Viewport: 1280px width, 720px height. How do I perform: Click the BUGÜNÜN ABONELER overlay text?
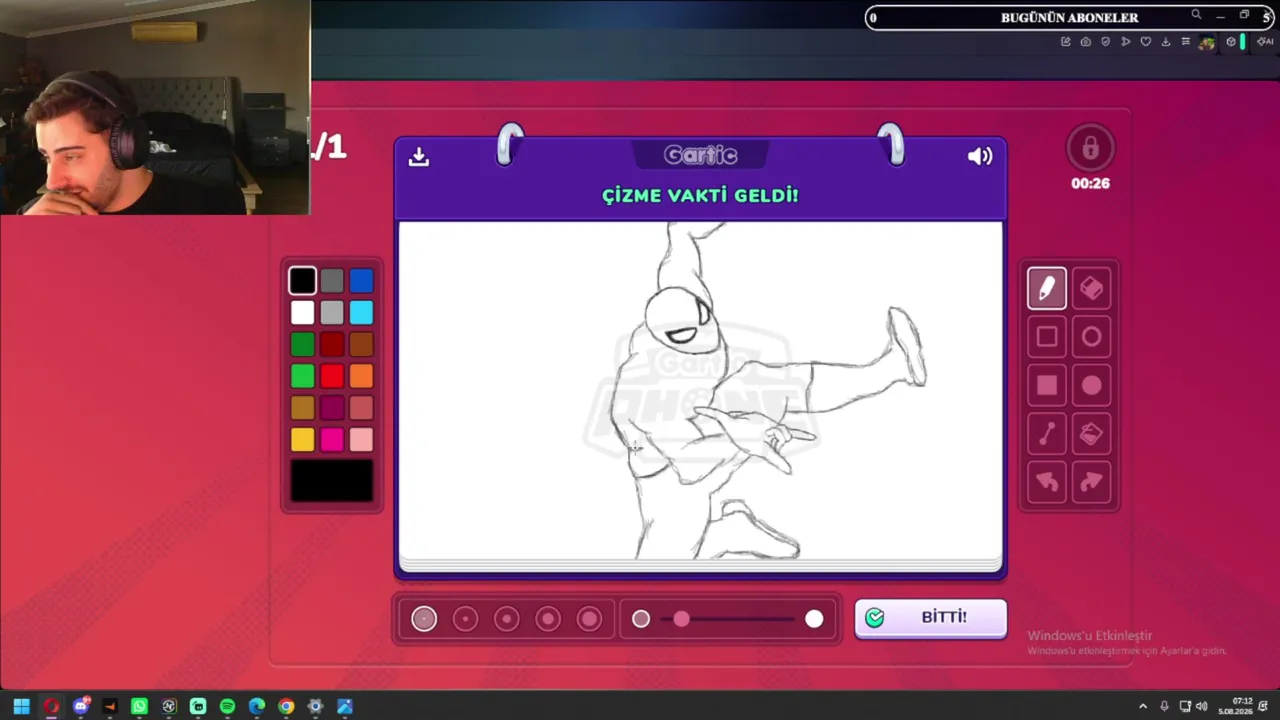1069,17
